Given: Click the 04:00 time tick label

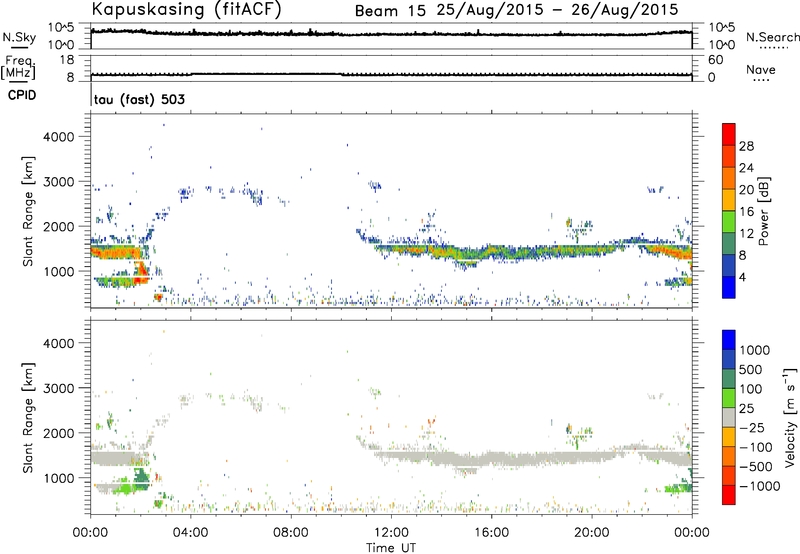Looking at the screenshot, I should pyautogui.click(x=191, y=533).
